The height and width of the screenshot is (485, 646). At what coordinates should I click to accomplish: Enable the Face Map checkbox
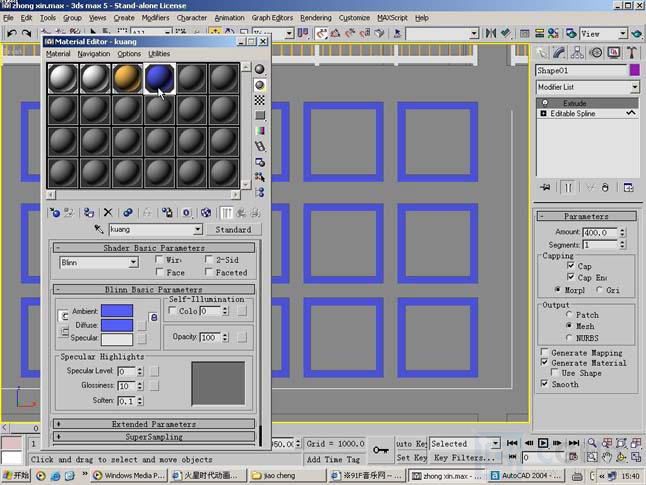(x=159, y=272)
